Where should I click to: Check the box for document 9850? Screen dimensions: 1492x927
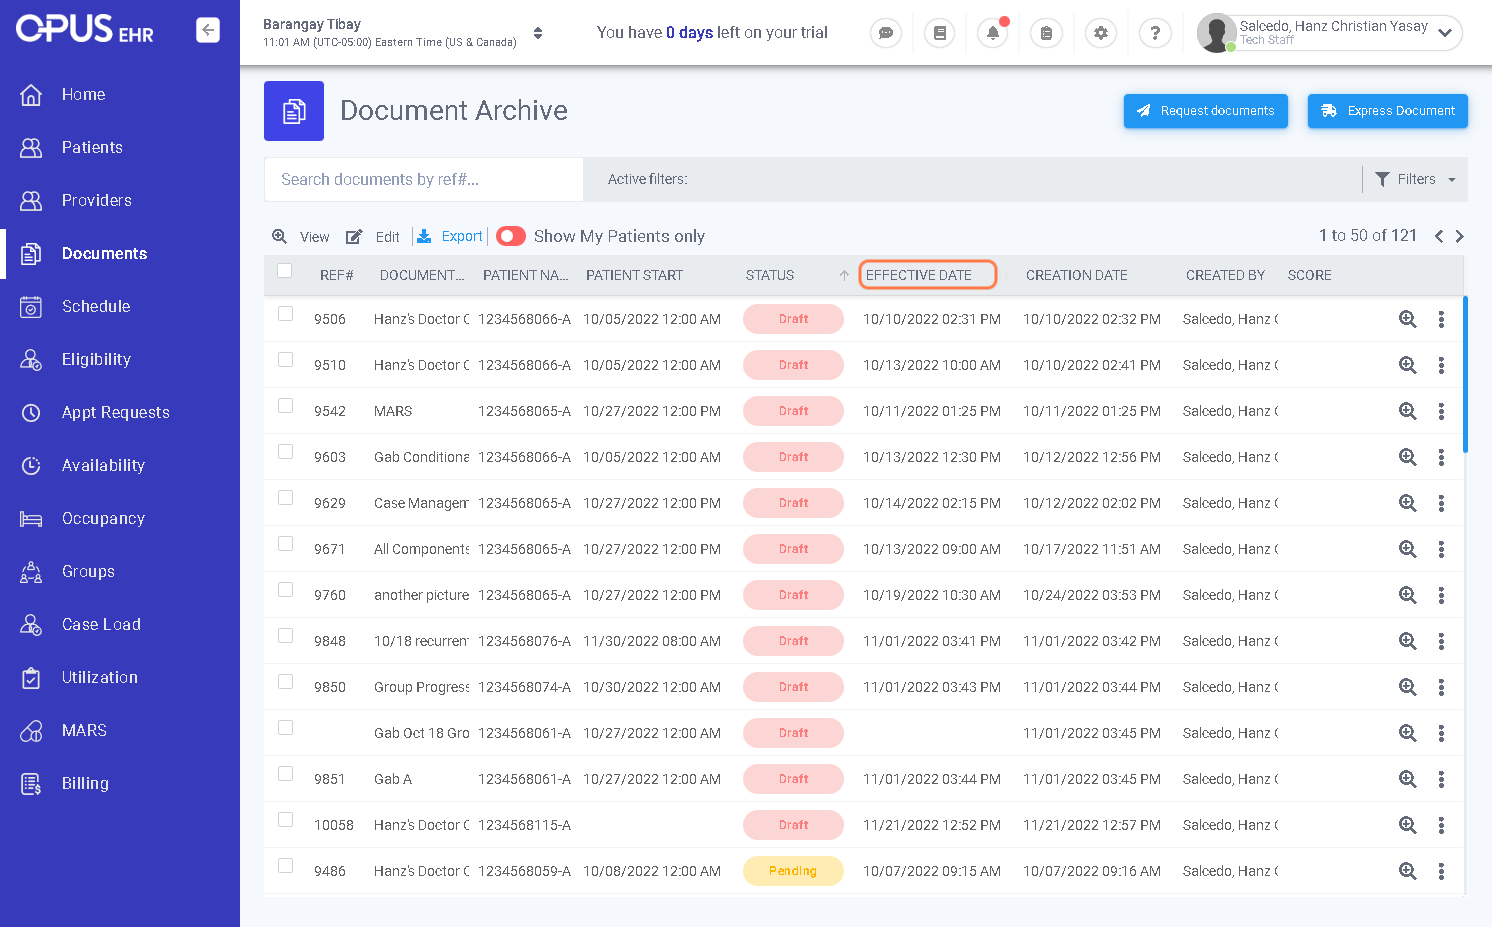(286, 682)
